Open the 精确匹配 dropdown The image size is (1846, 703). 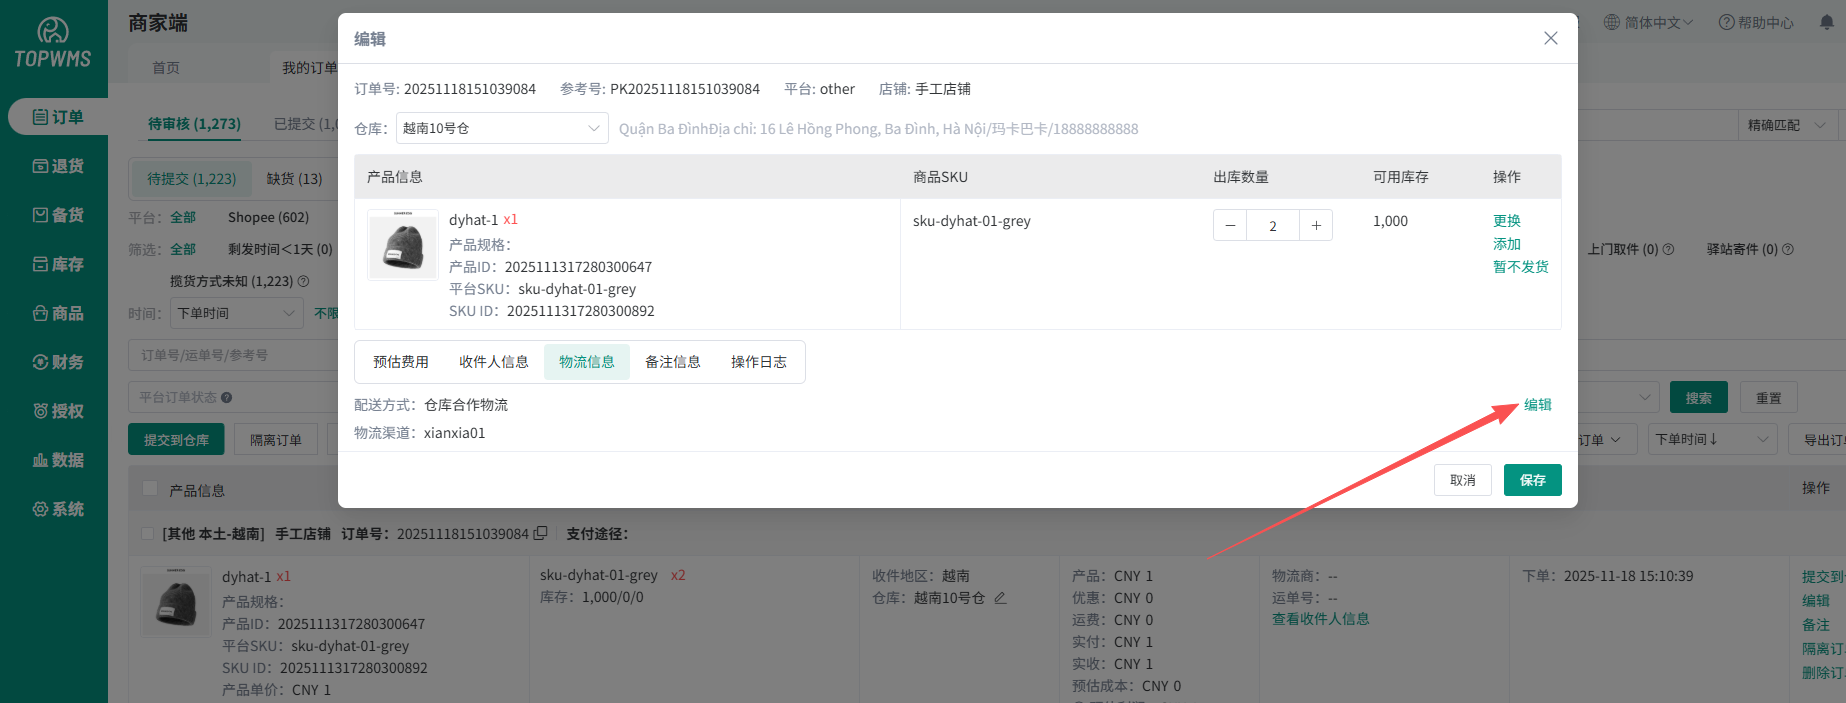pyautogui.click(x=1787, y=125)
